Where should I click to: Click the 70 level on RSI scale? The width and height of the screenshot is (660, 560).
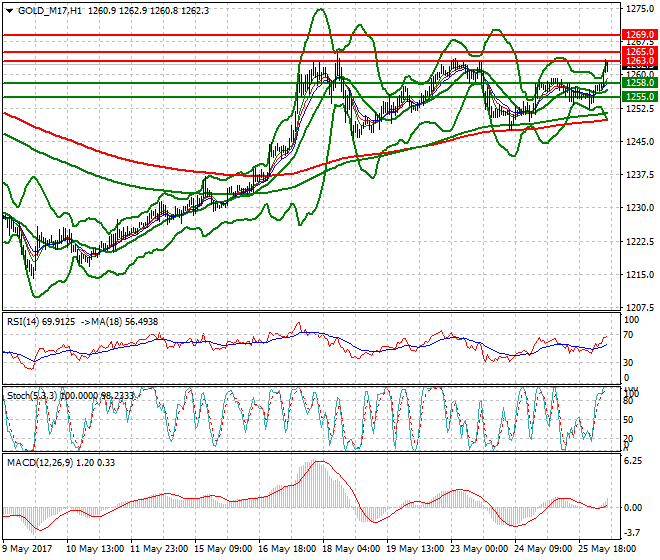click(x=628, y=335)
